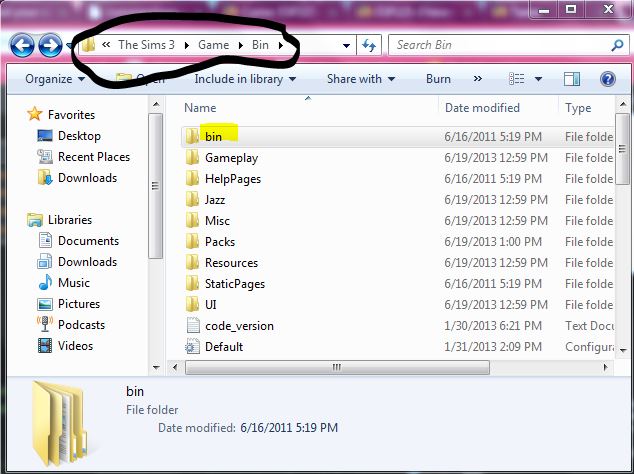Click The Sims 3 breadcrumb
Image resolution: width=634 pixels, height=474 pixels.
(146, 45)
